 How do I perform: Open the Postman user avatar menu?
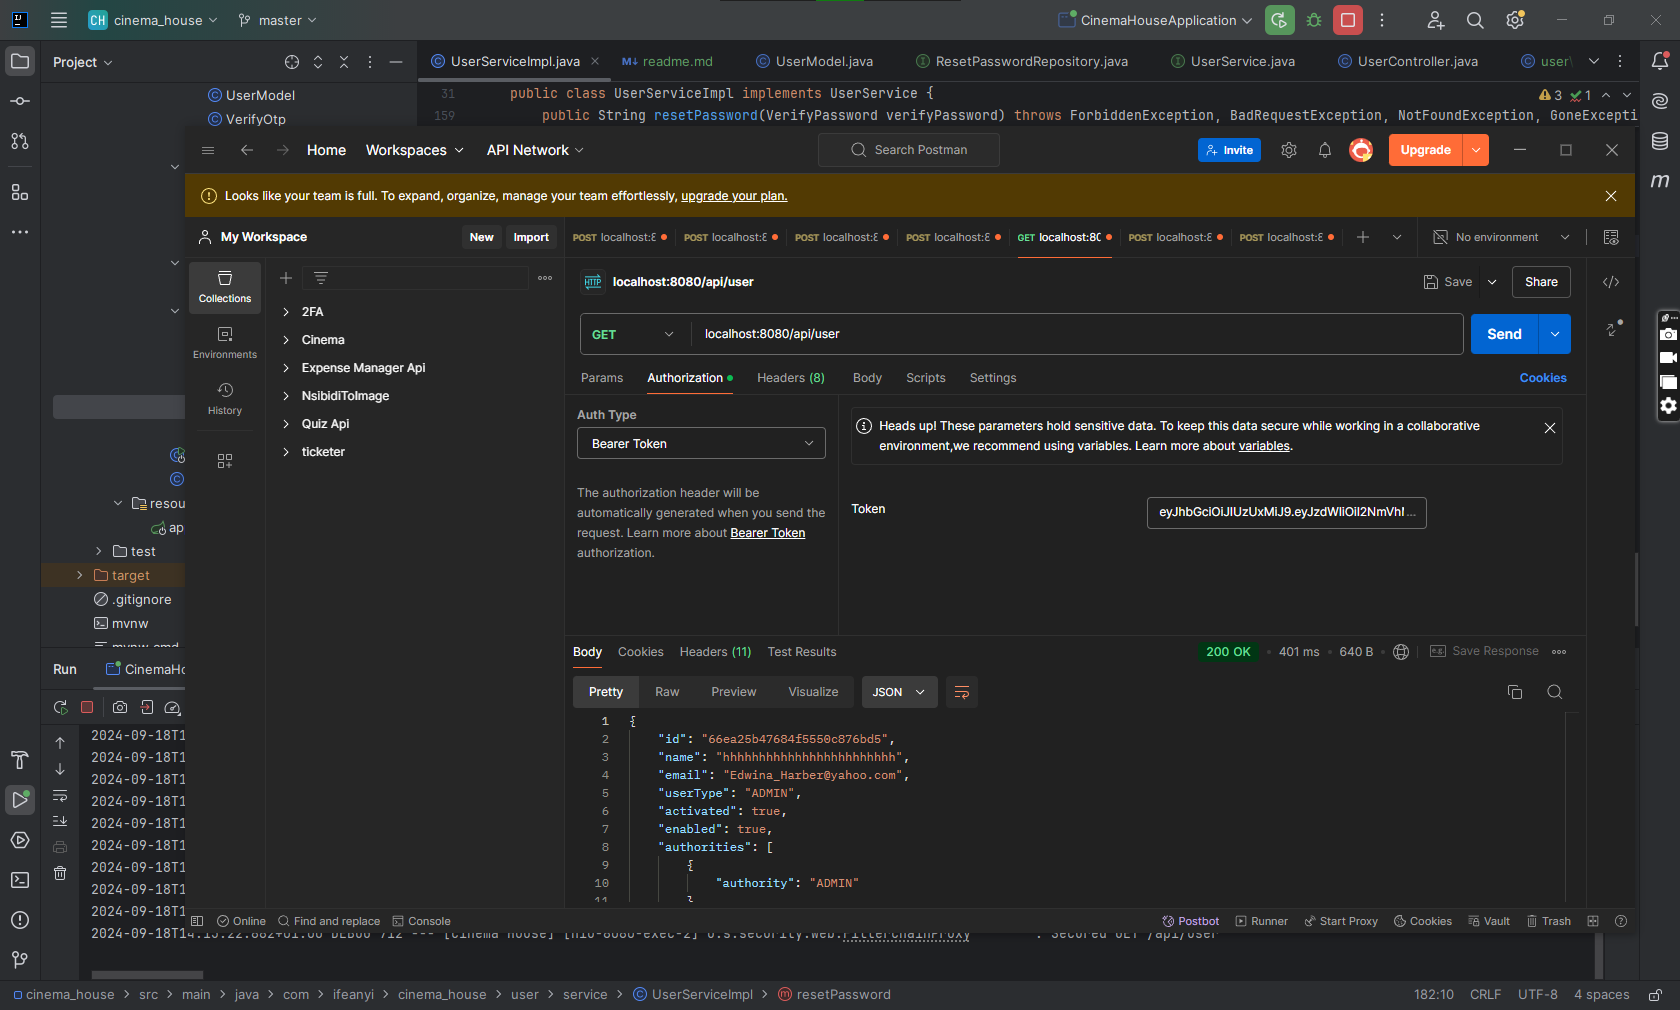click(x=1361, y=150)
